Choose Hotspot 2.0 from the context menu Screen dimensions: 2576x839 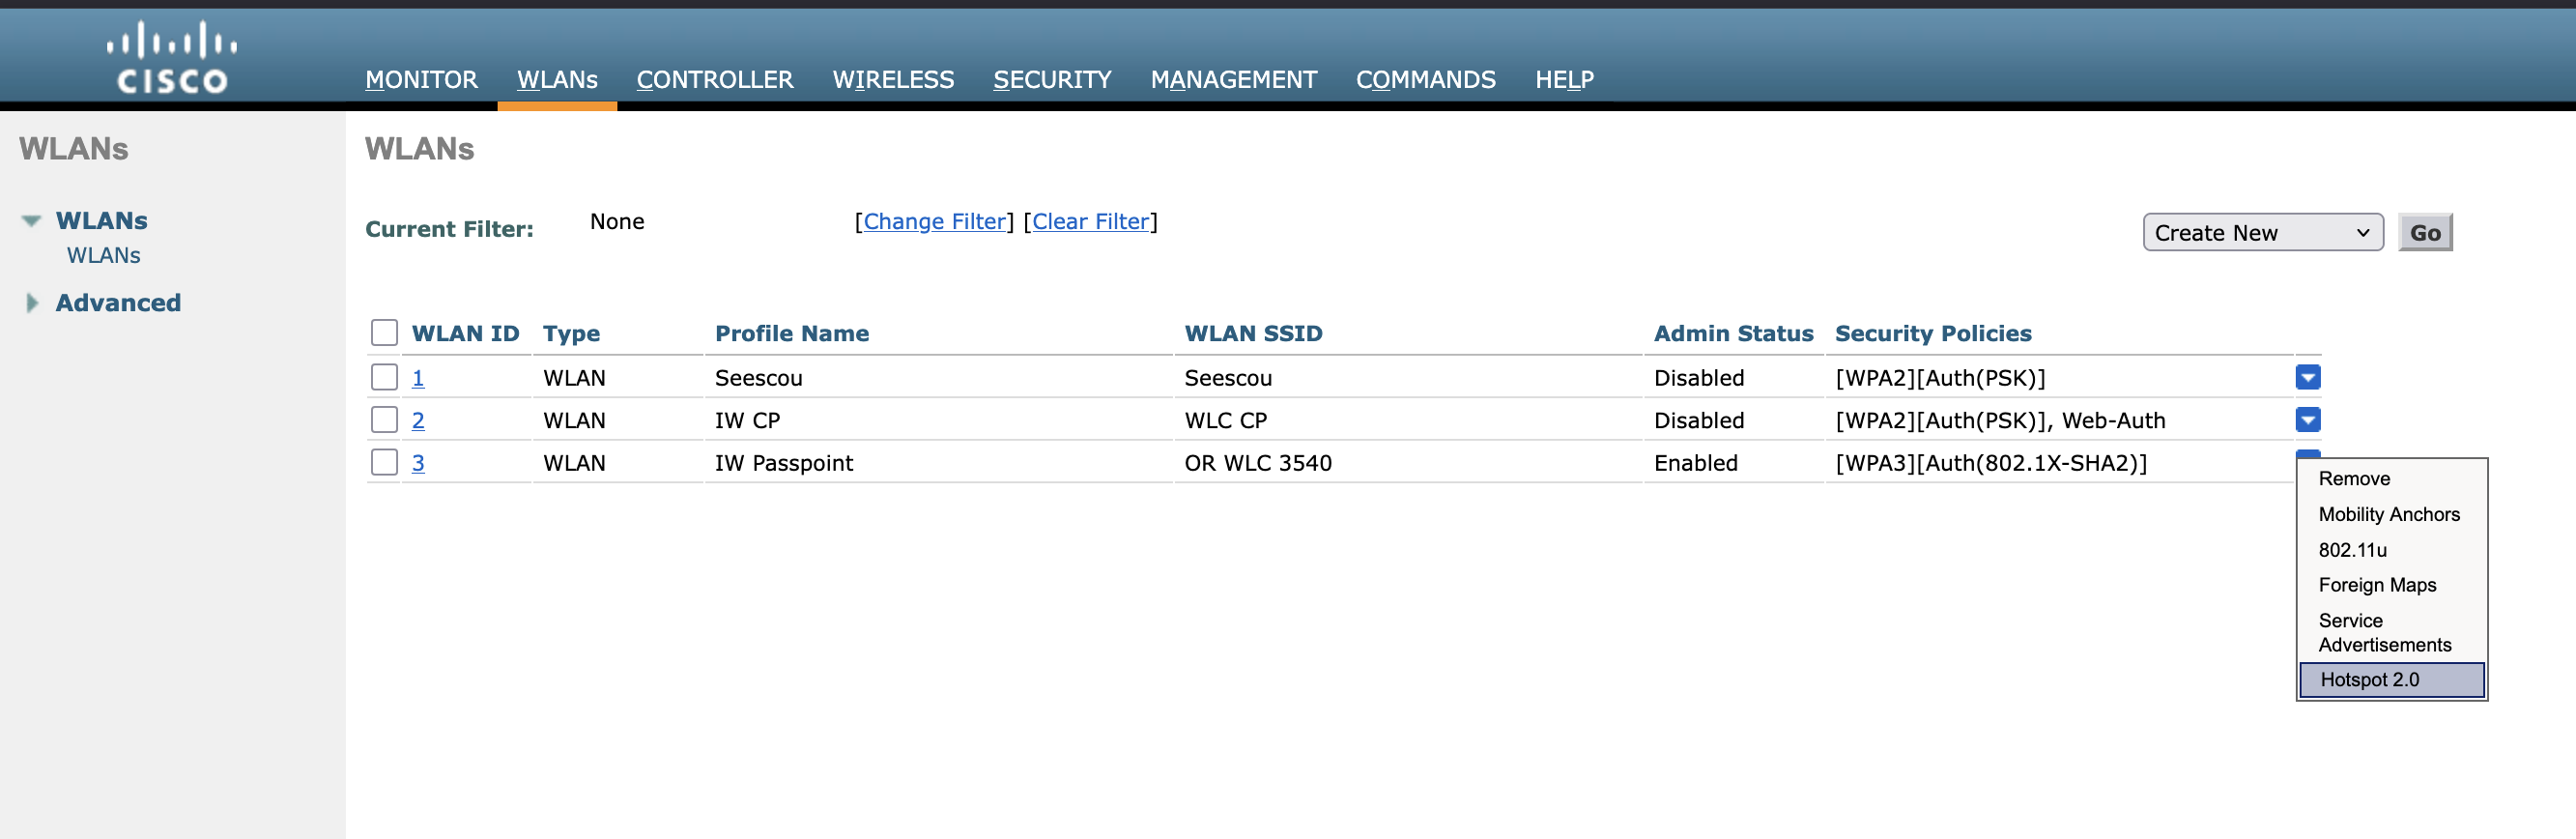coord(2391,680)
